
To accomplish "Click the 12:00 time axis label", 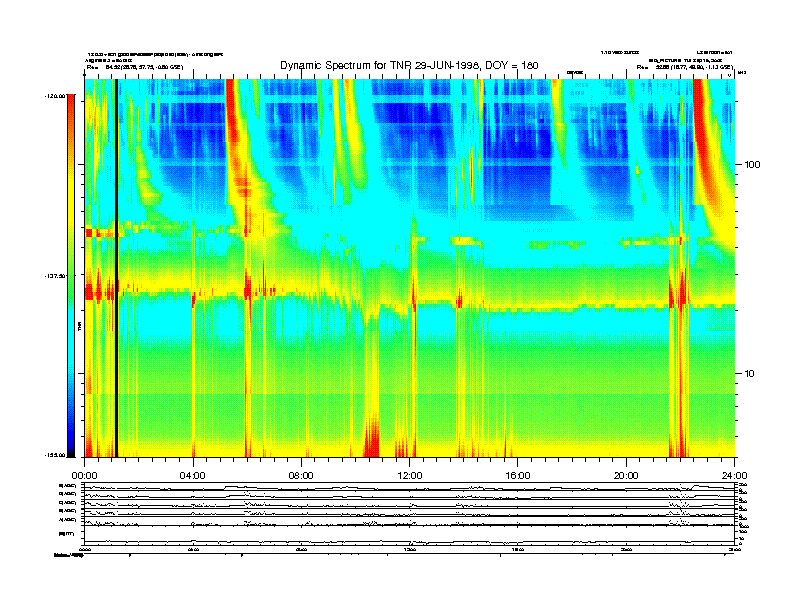I will pyautogui.click(x=410, y=476).
